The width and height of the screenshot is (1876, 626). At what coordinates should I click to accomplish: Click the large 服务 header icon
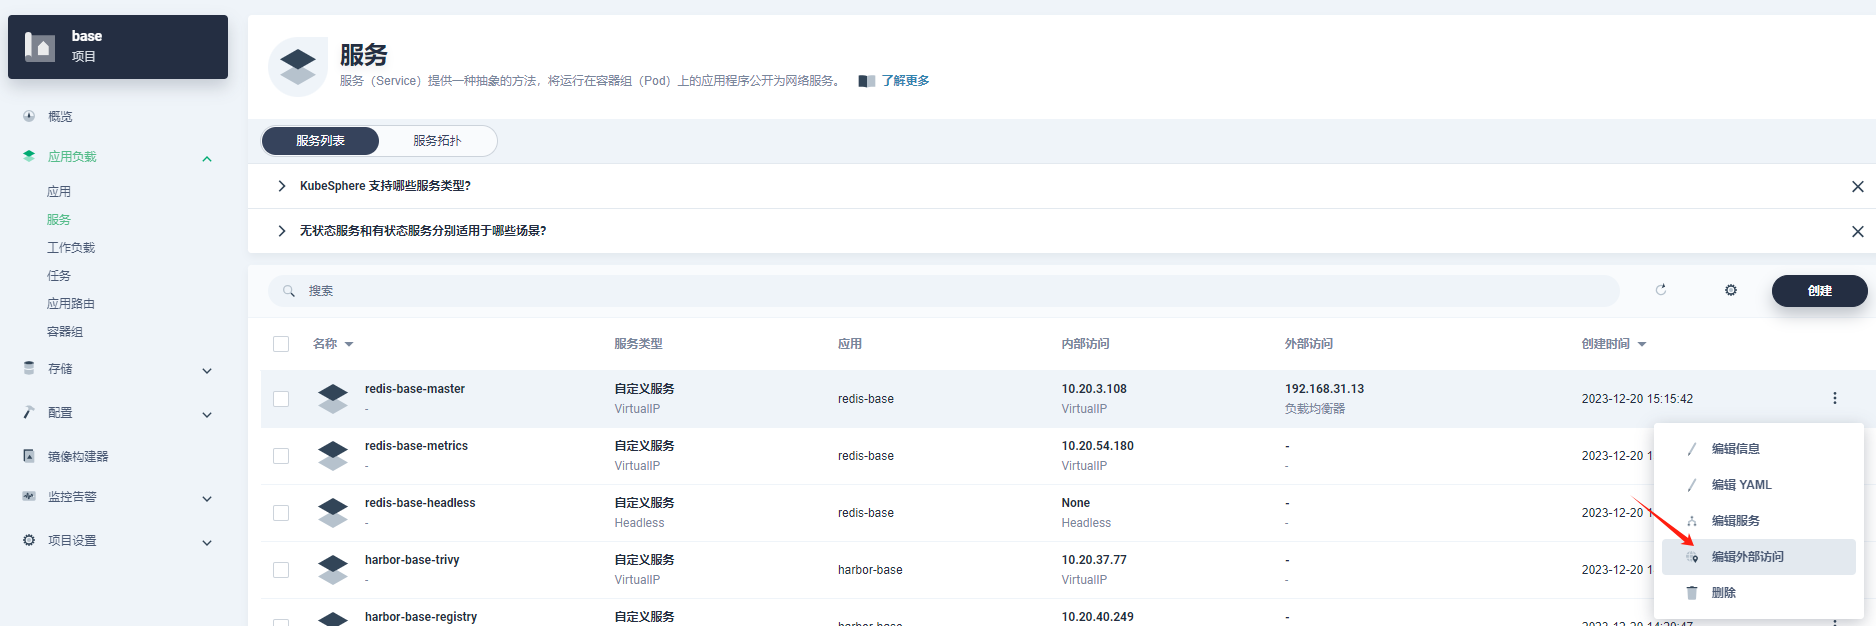[298, 67]
